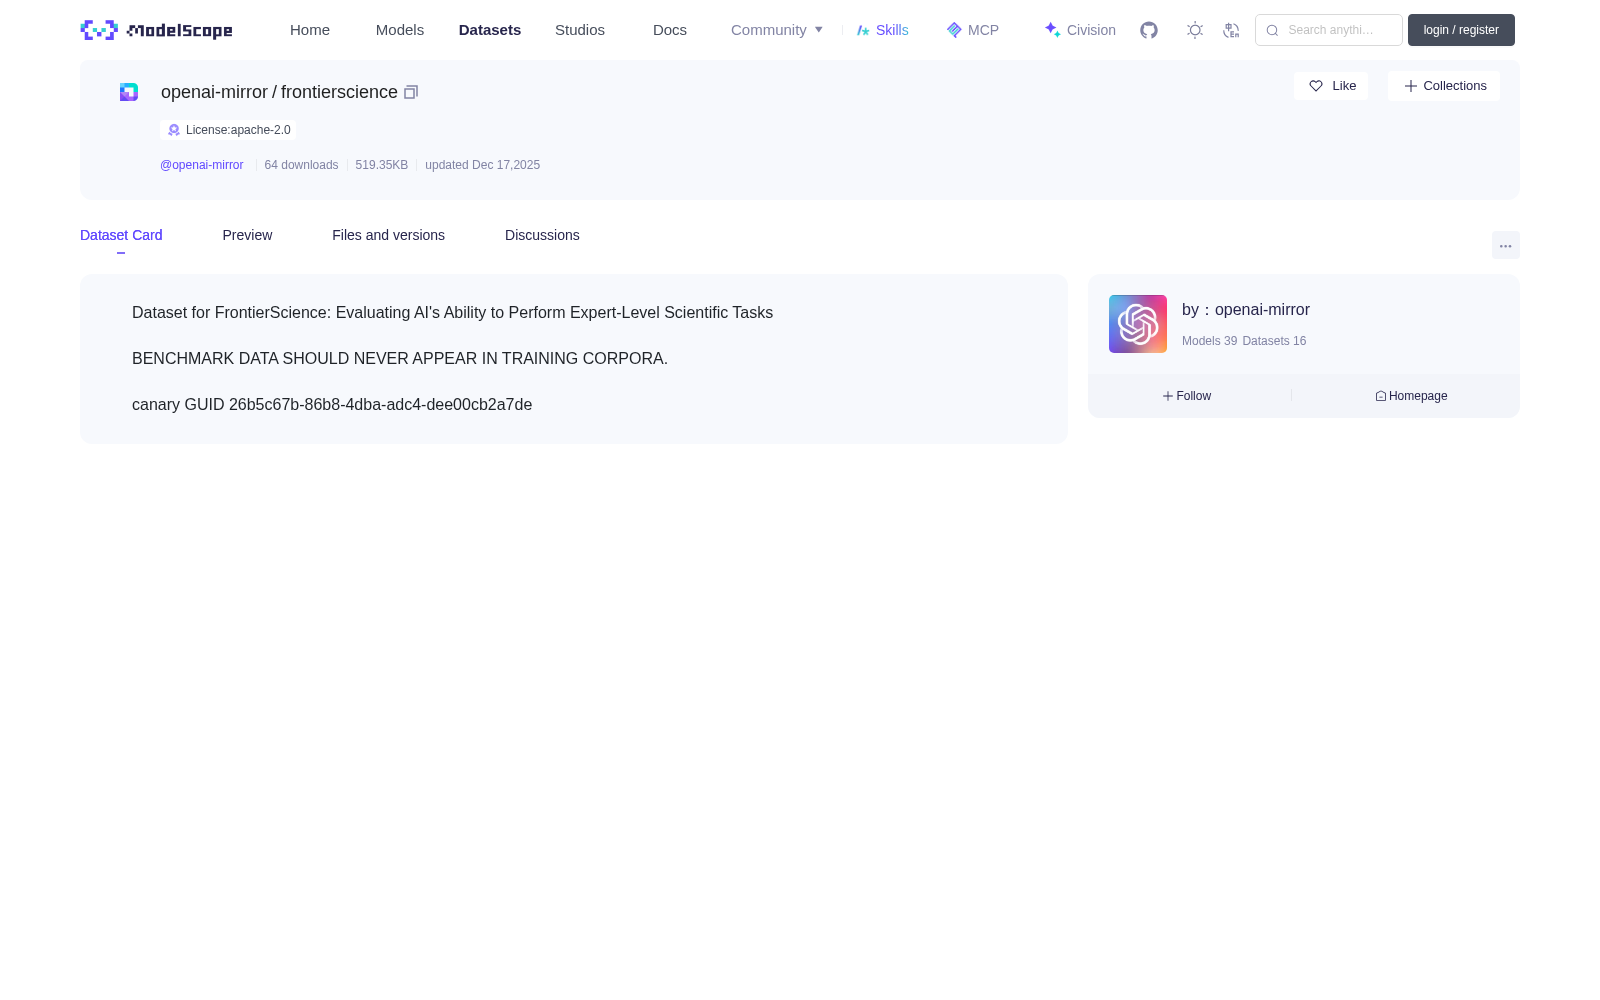The width and height of the screenshot is (1600, 1000).
Task: Toggle the light/dark theme sun icon
Action: [1195, 30]
